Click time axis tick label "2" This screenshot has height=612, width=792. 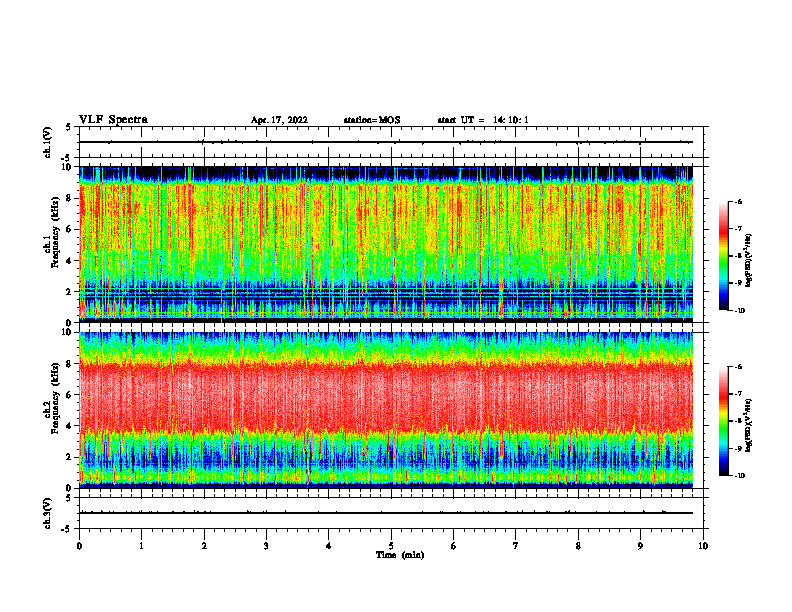point(204,545)
